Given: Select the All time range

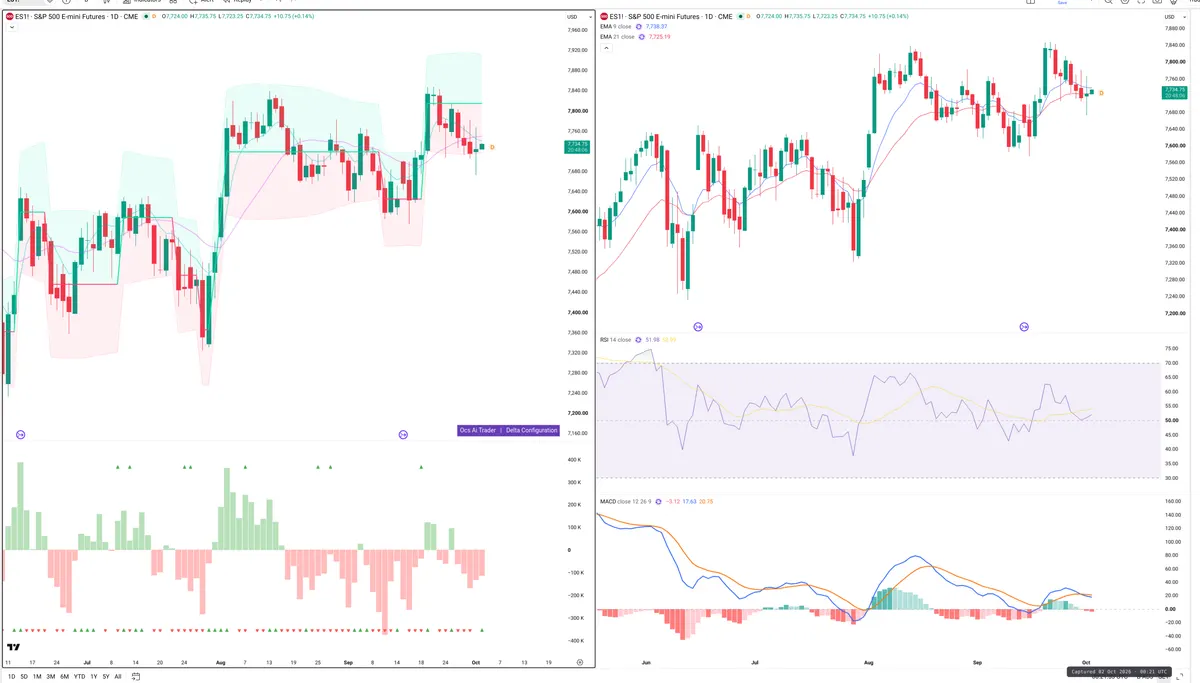Looking at the screenshot, I should point(118,677).
